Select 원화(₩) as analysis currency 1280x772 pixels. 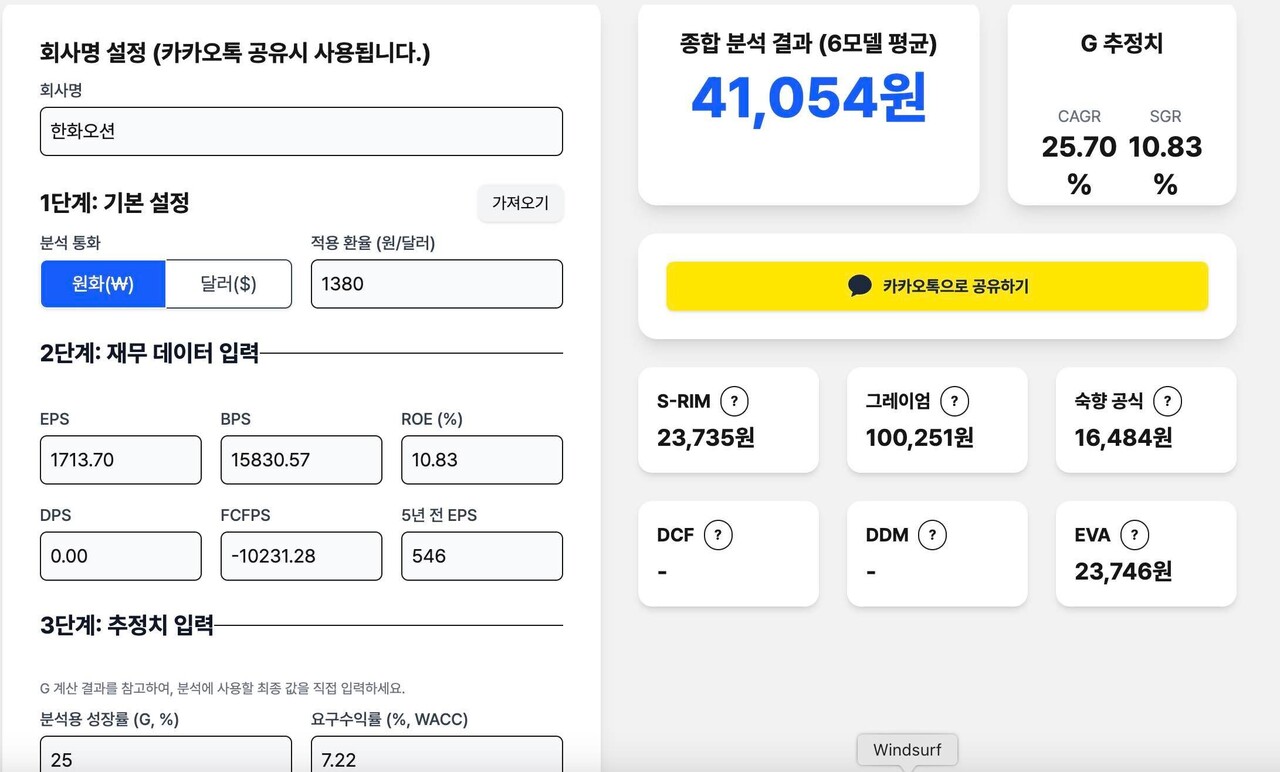103,284
